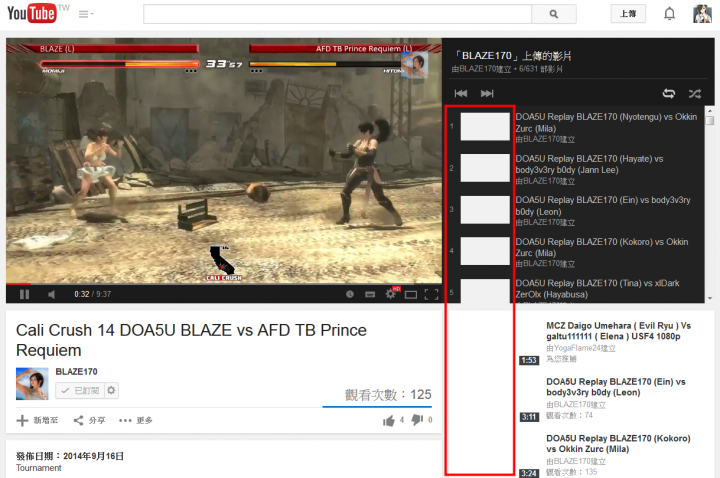This screenshot has height=478, width=720.
Task: Dislike the video with thumbs down
Action: coord(417,420)
